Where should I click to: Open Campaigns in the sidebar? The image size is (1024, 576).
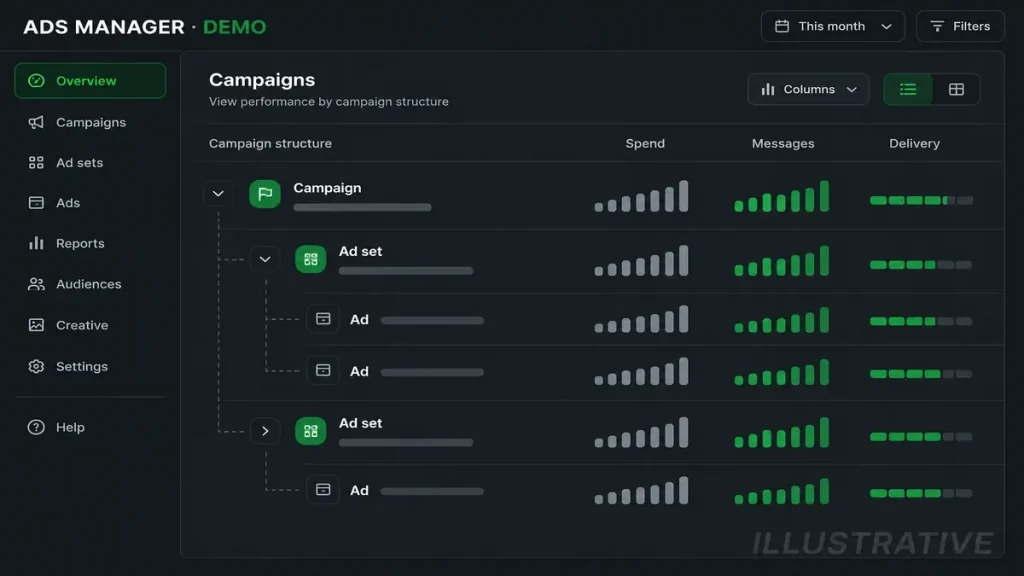(x=90, y=122)
